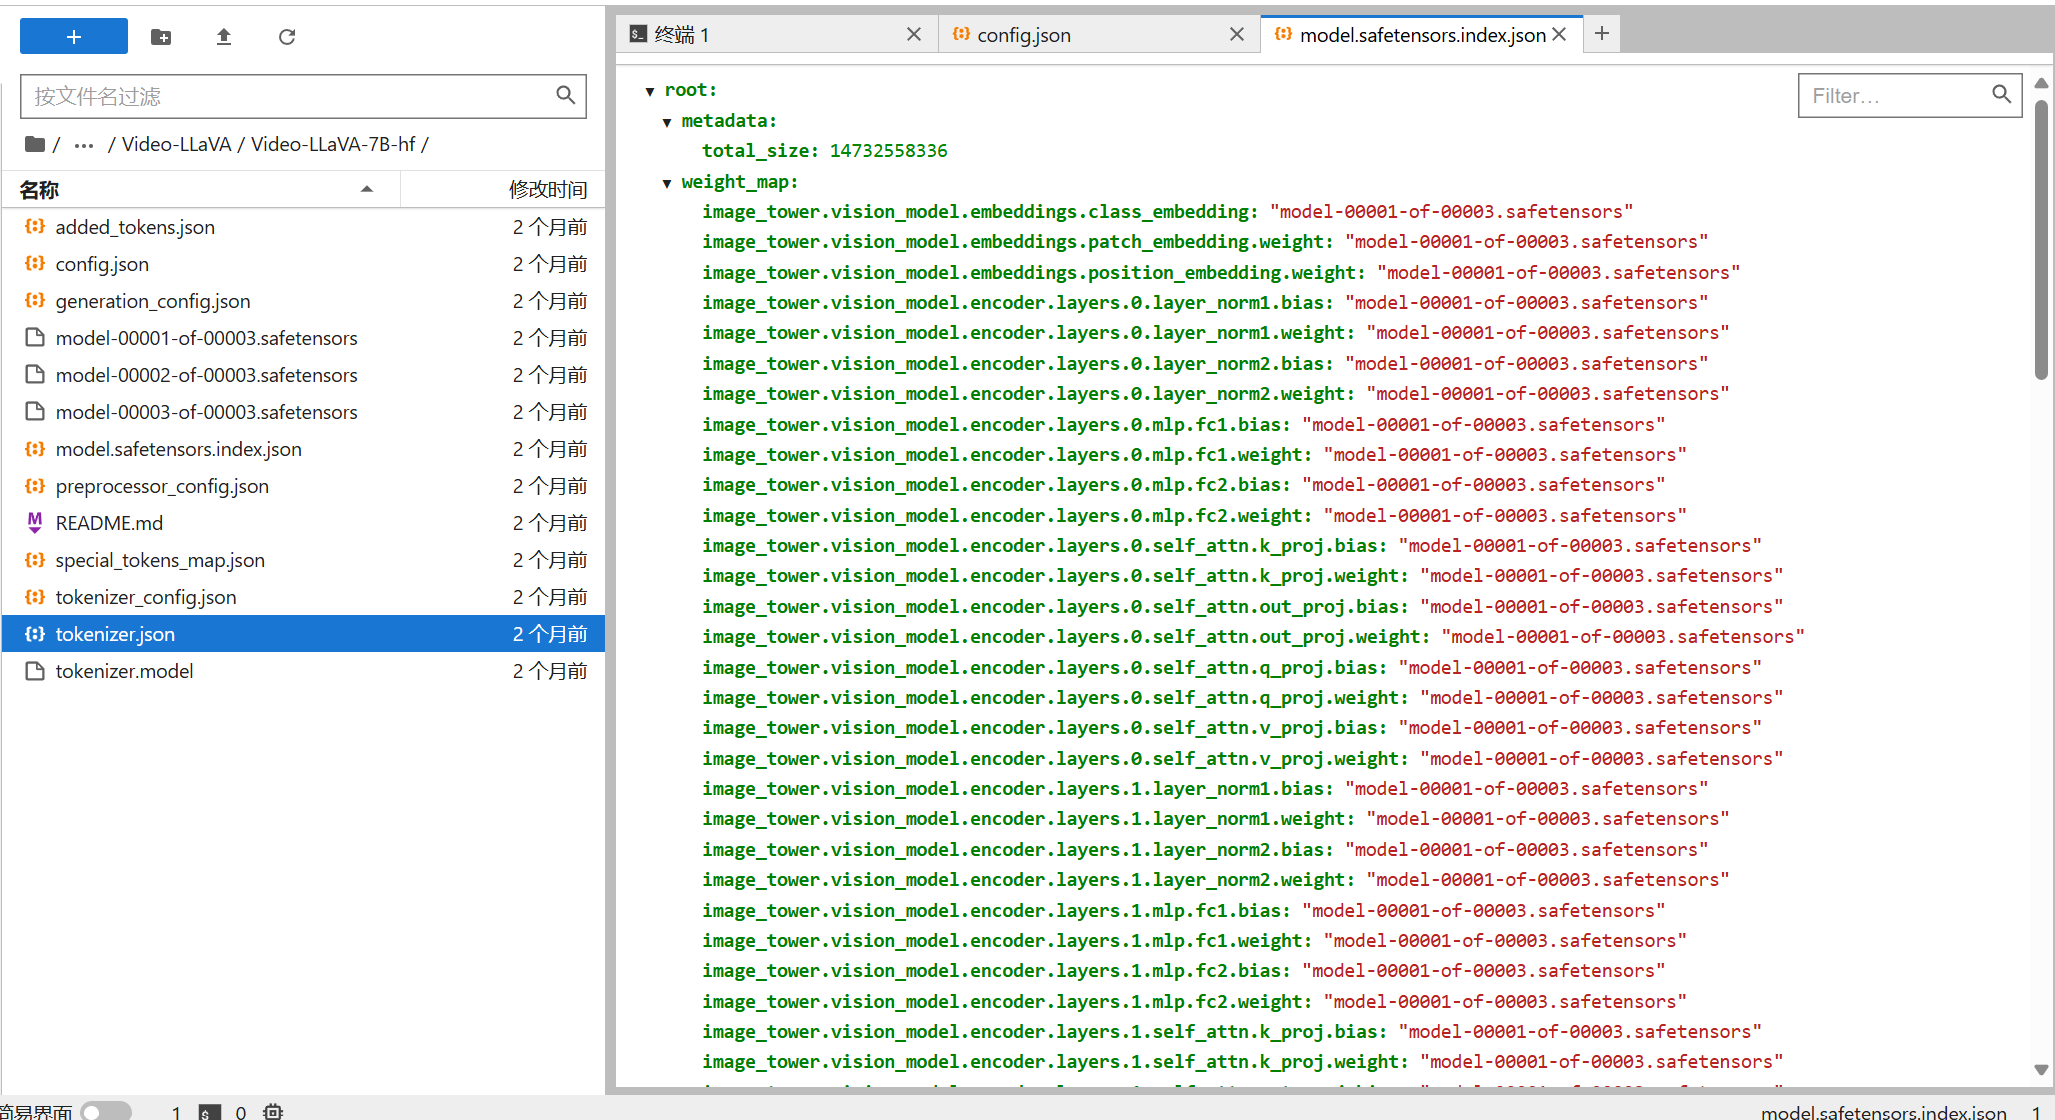
Task: Click layers.0.mlp.fc1.weight key
Action: coord(1007,455)
